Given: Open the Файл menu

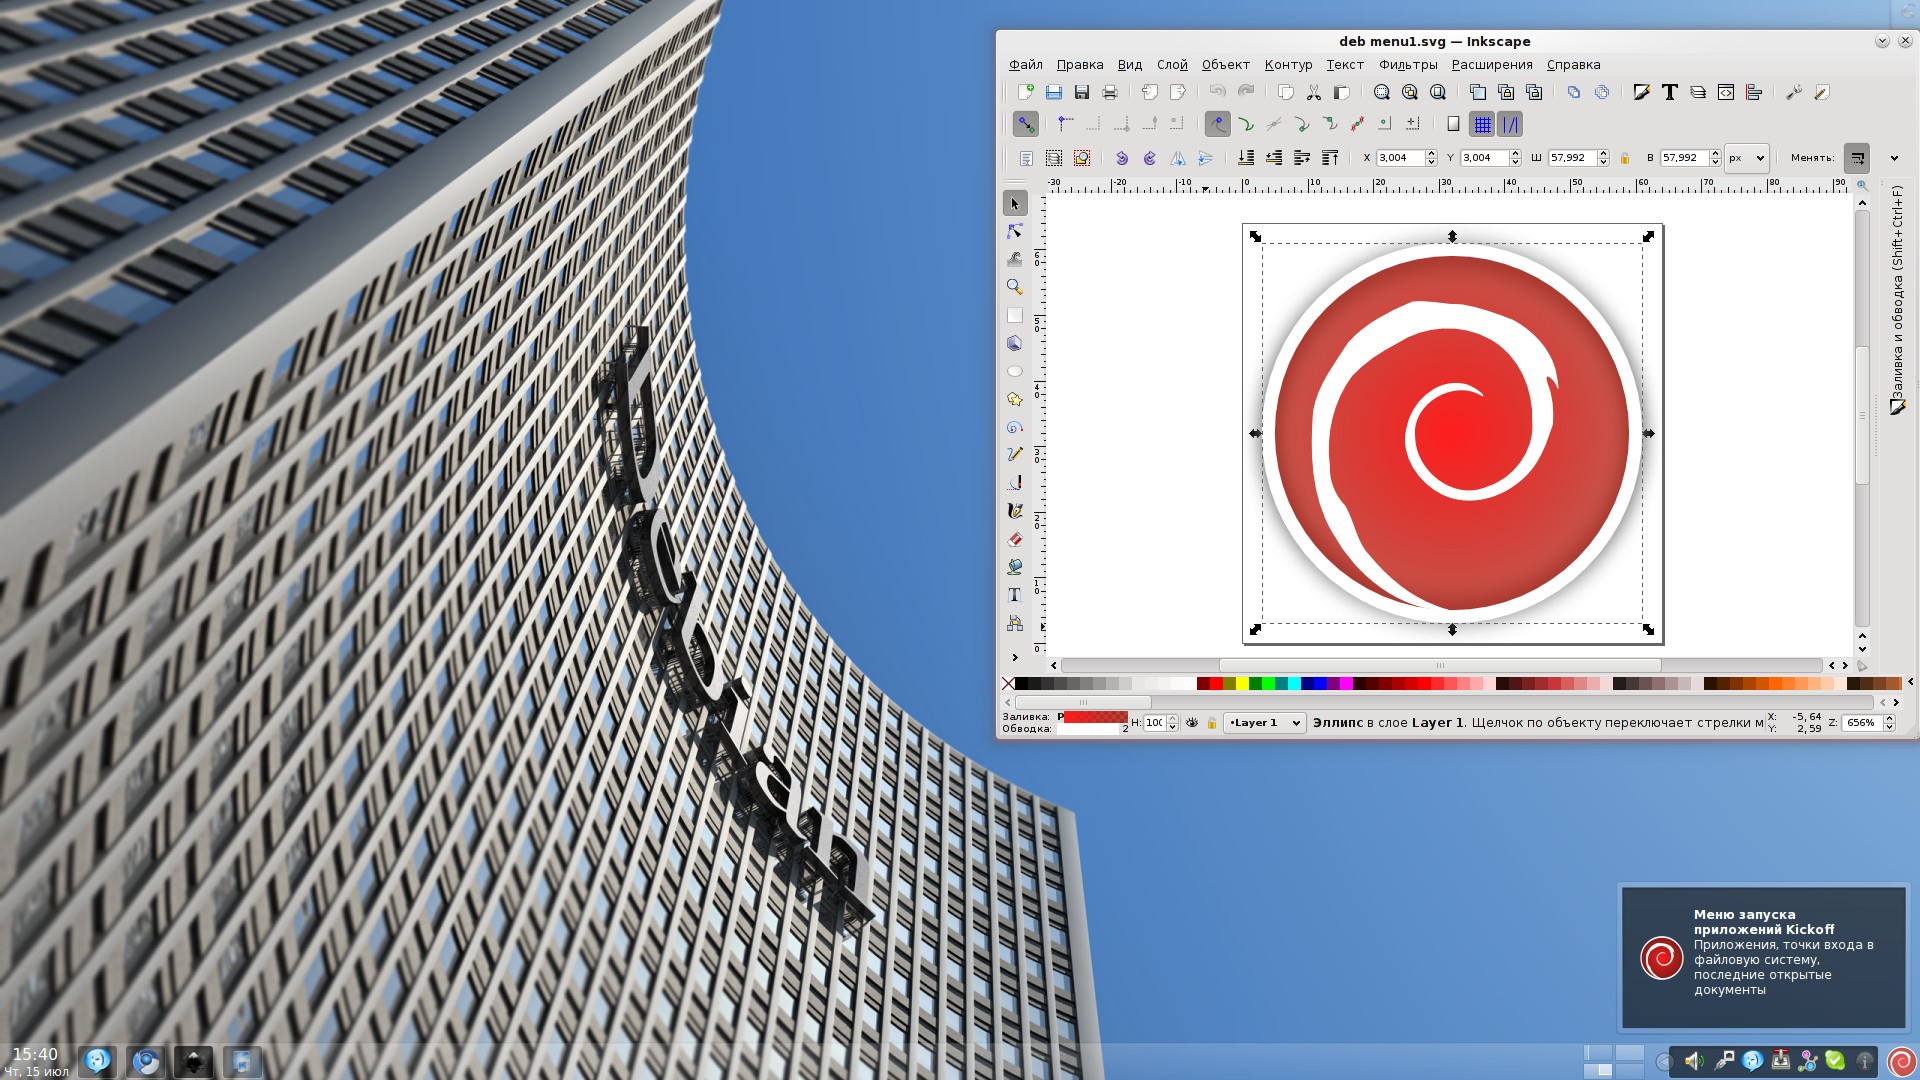Looking at the screenshot, I should pos(1025,65).
